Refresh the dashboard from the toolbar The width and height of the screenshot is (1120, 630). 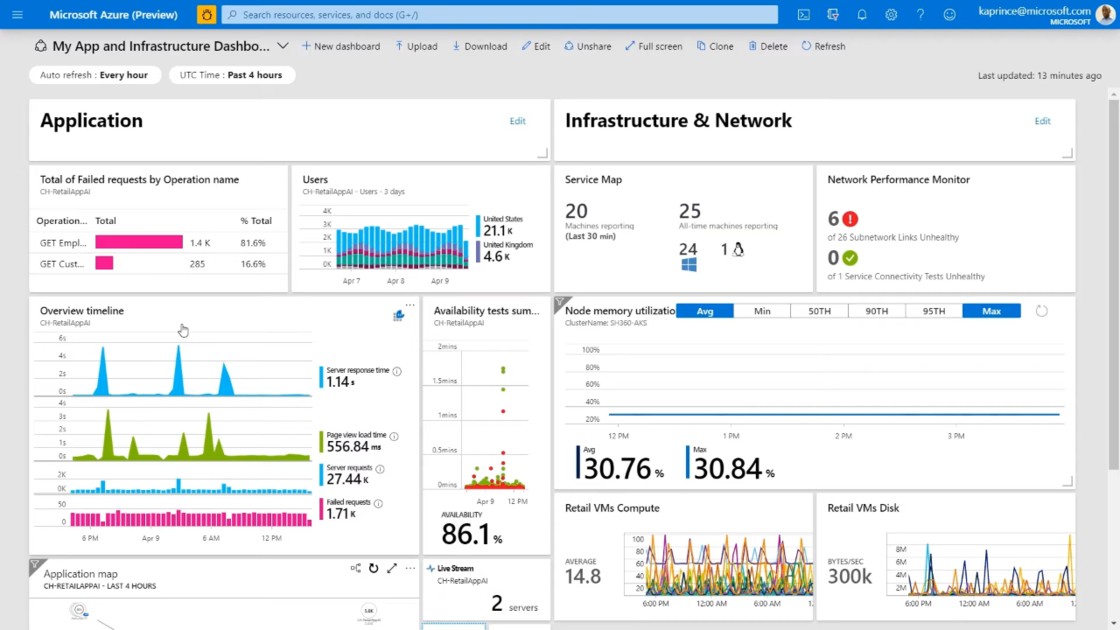coord(824,46)
